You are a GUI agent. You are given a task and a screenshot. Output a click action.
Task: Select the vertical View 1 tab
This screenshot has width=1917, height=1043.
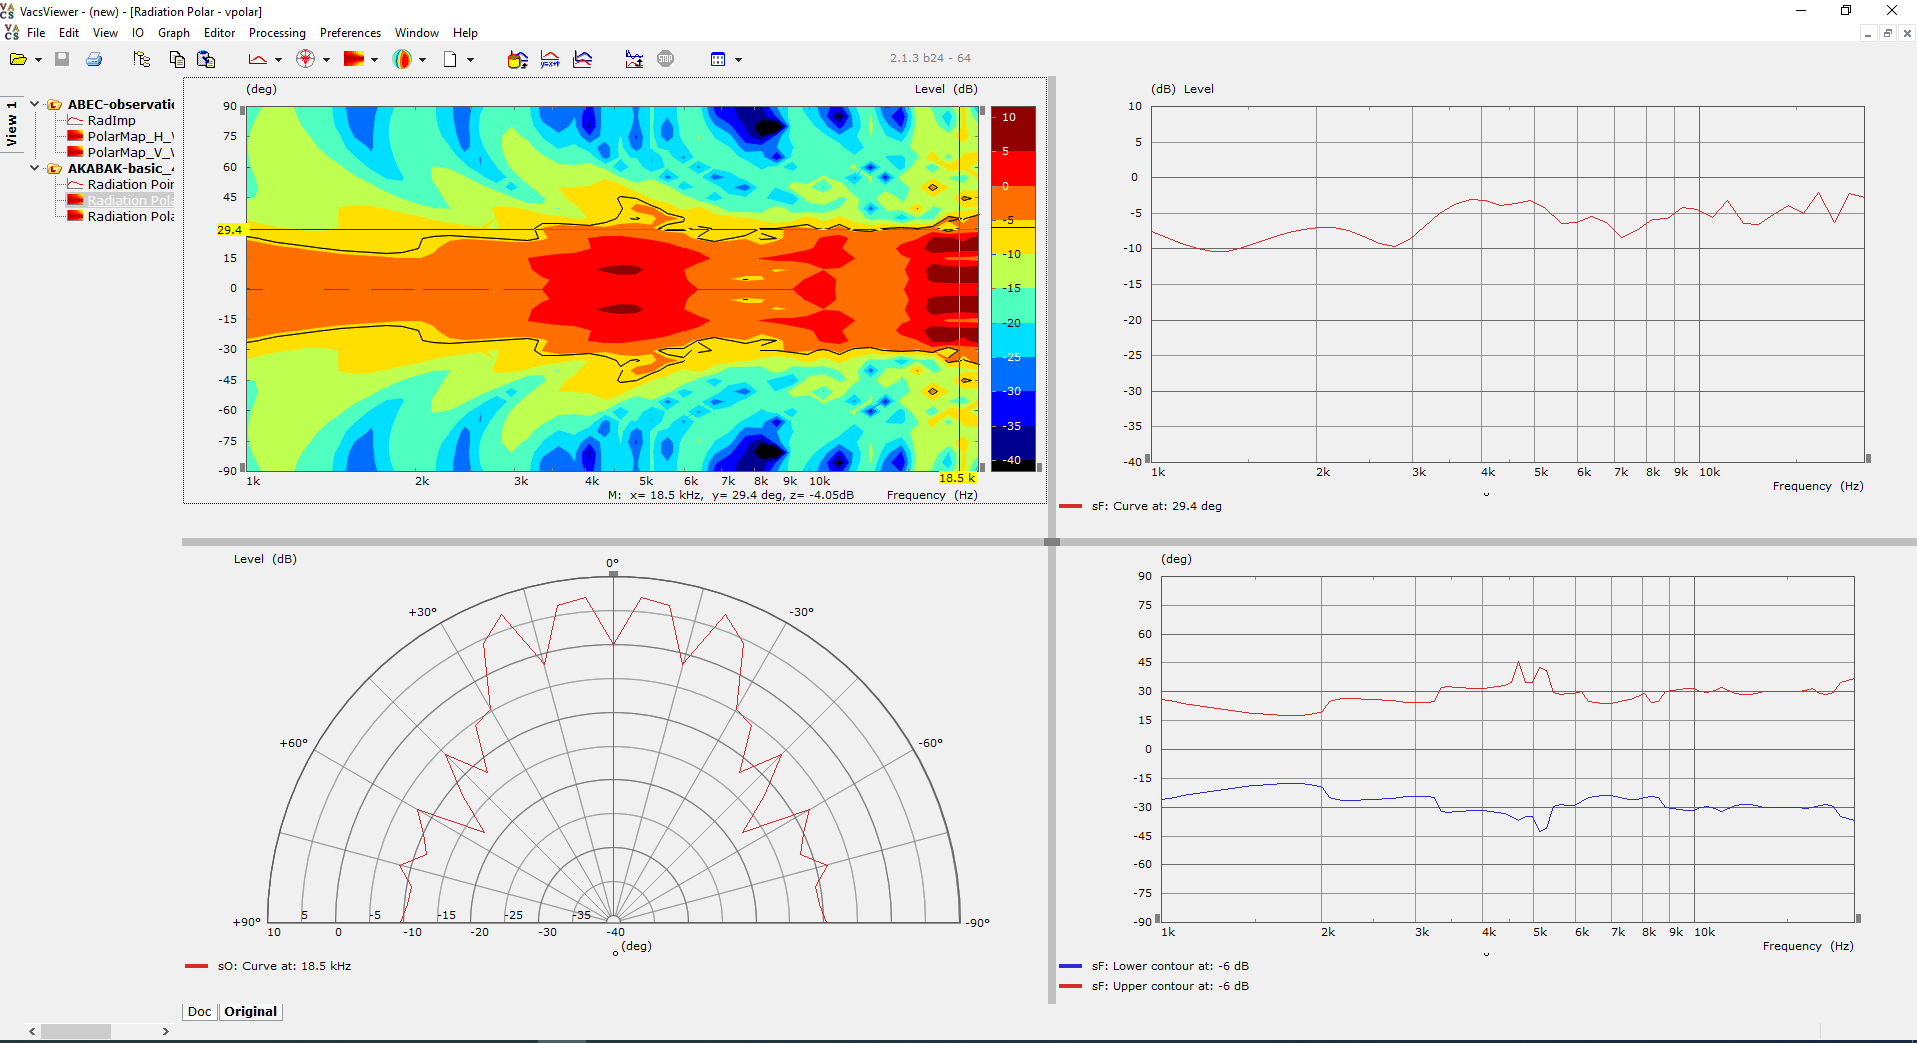[12, 124]
